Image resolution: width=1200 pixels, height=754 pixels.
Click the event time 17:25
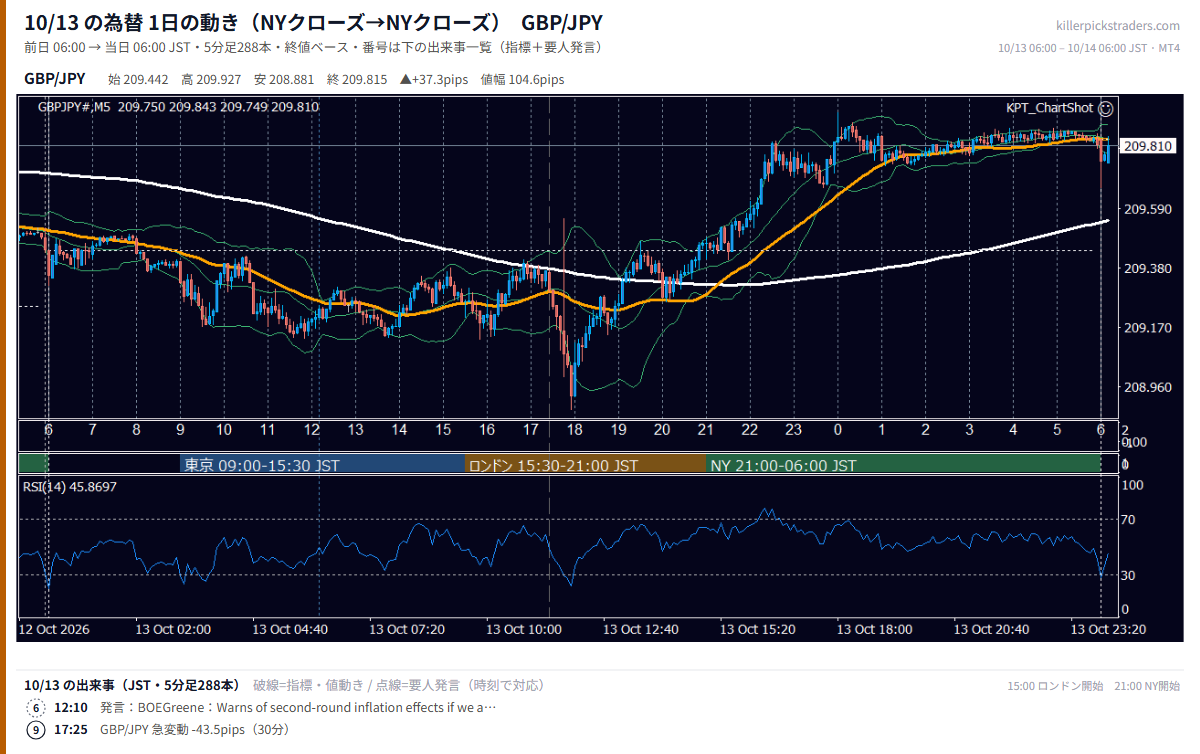69,730
